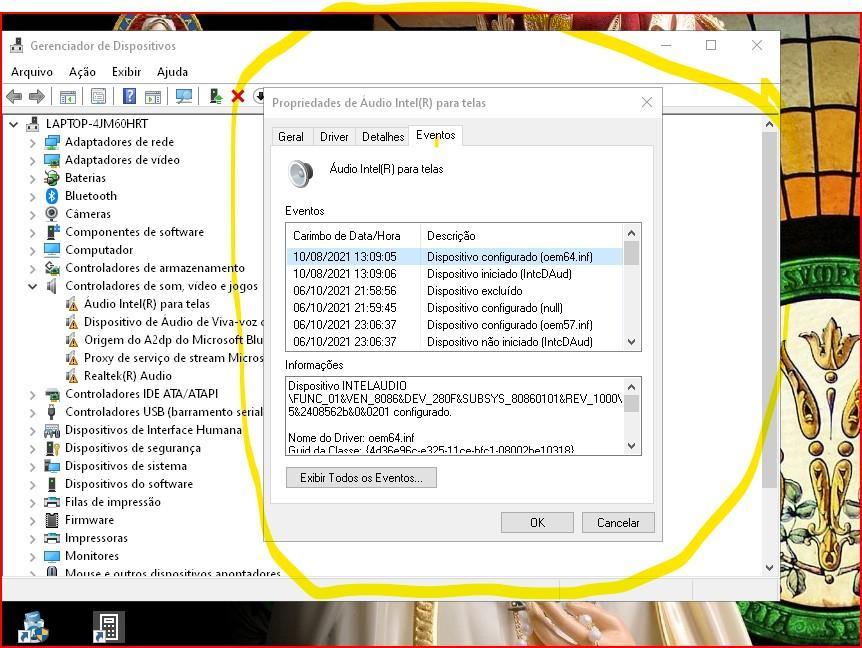Click the Back arrow in the toolbar

[14, 97]
